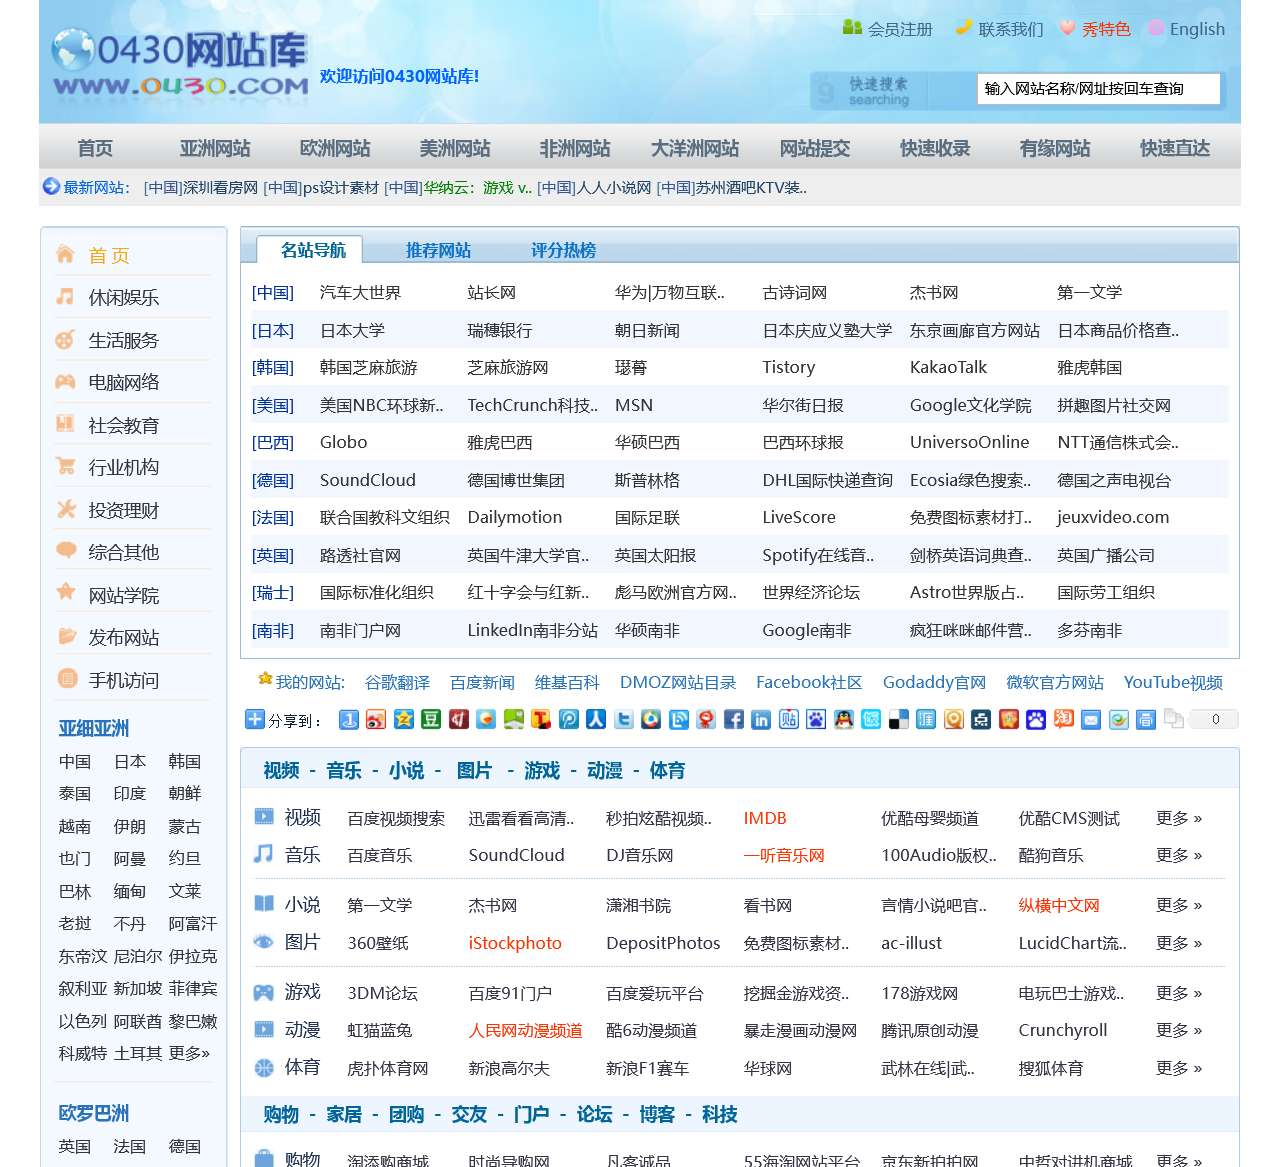Screen dimensions: 1280x1167
Task: Click the English language link
Action: 1197,29
